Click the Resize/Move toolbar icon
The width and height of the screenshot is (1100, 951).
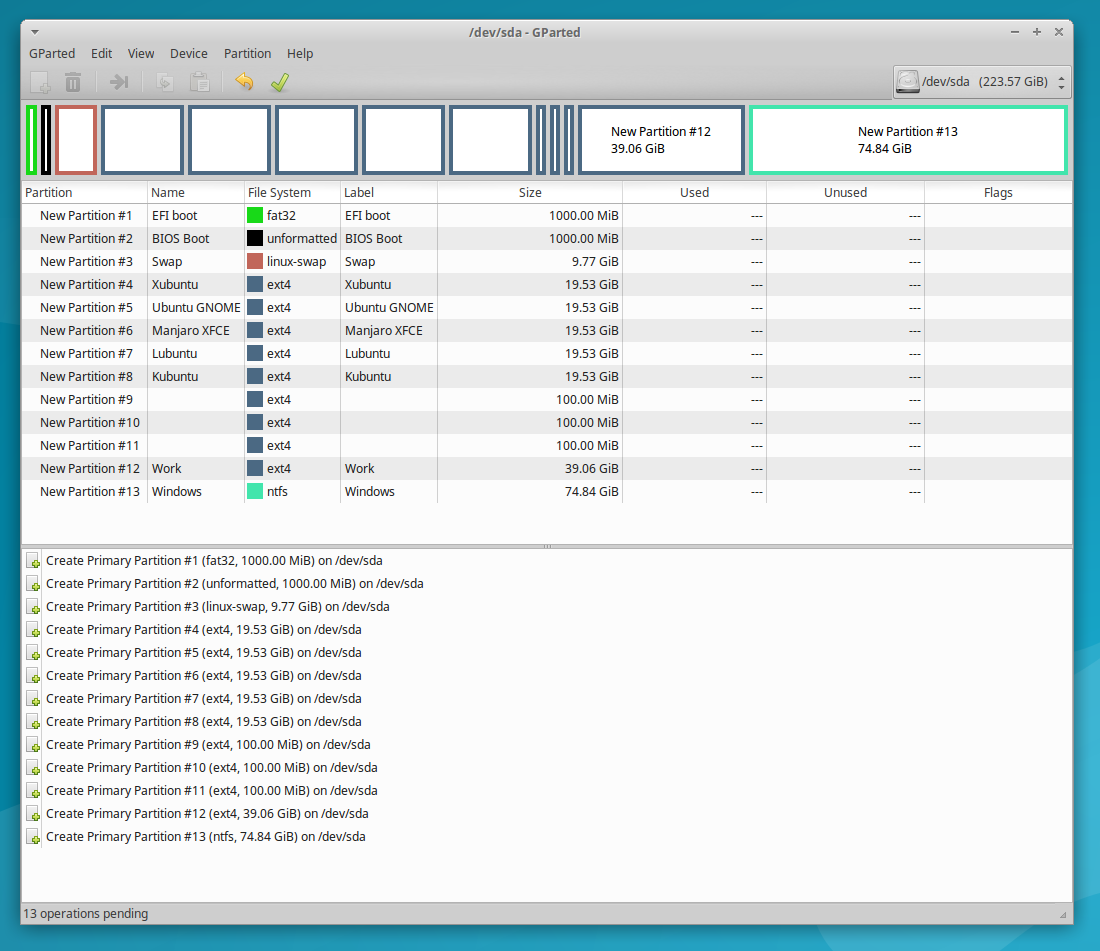(119, 83)
